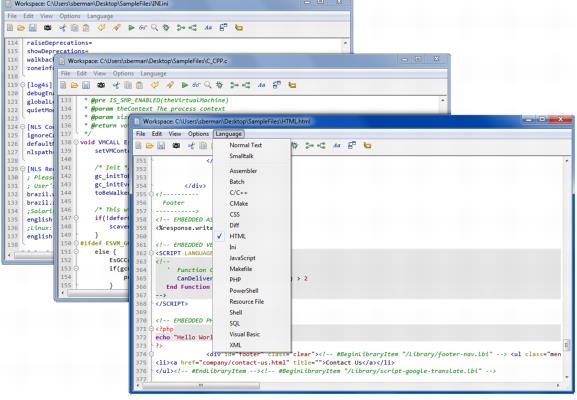Click the open folder icon in the HTML.html window toolbar
This screenshot has height=400, width=577.
coord(149,146)
